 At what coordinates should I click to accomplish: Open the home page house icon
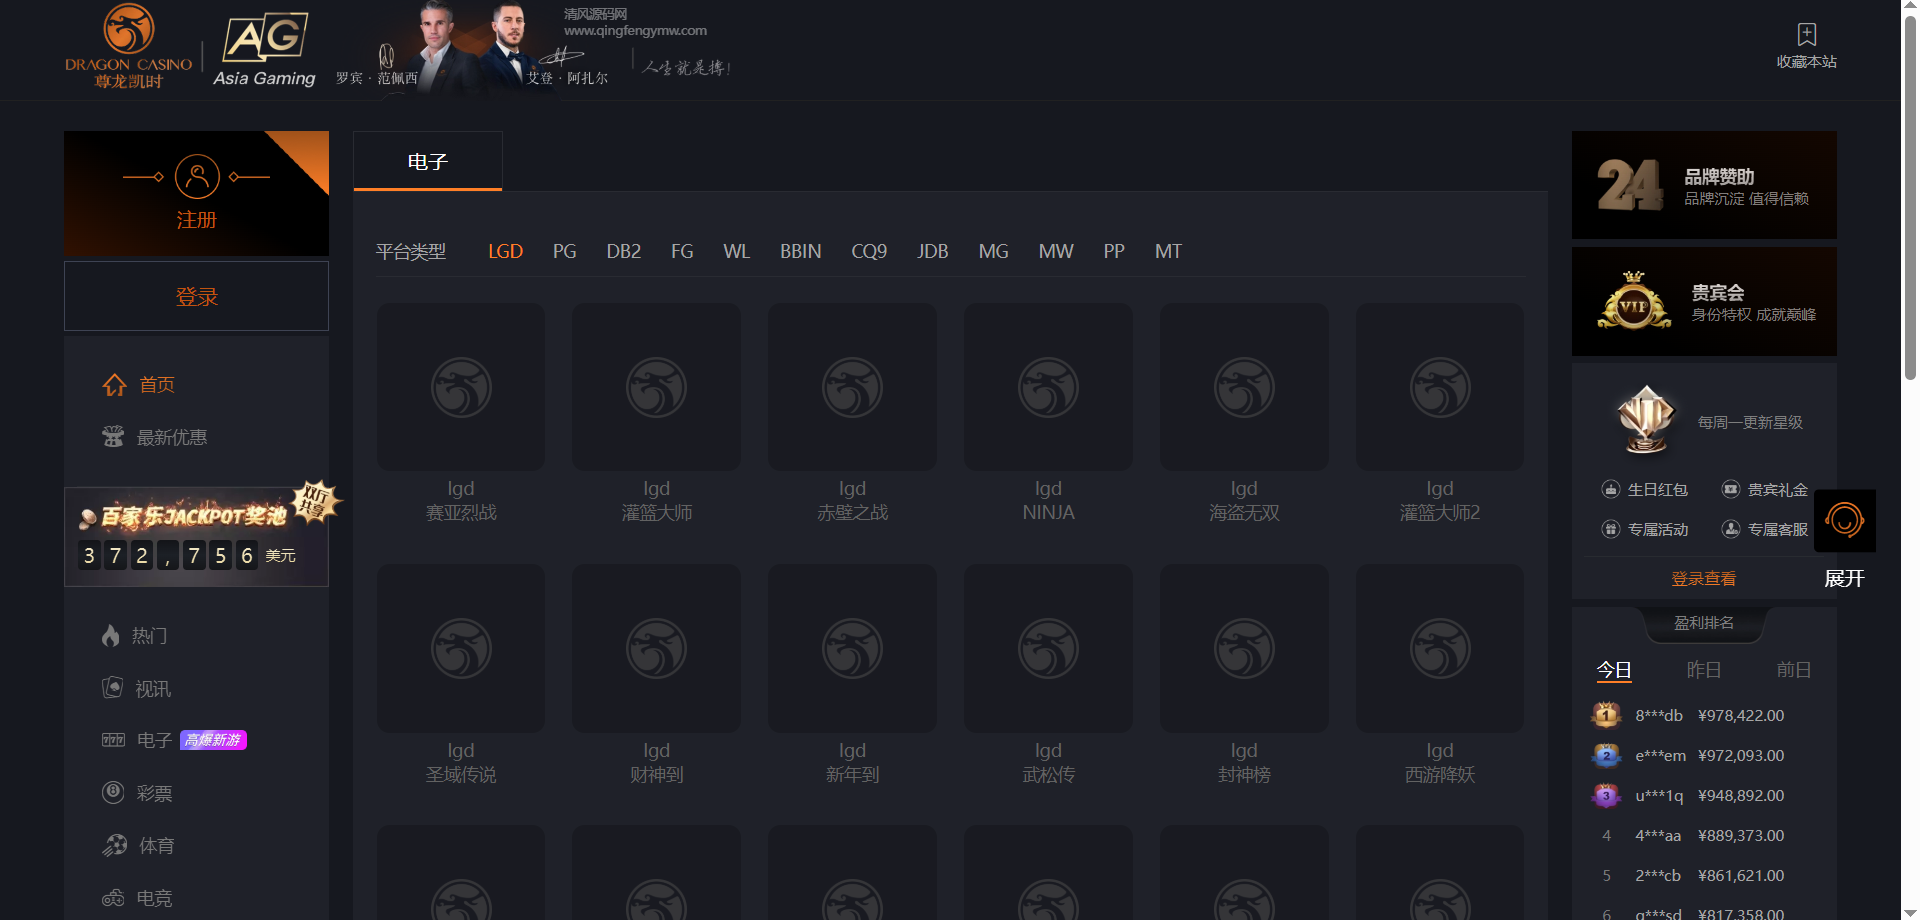[x=114, y=385]
